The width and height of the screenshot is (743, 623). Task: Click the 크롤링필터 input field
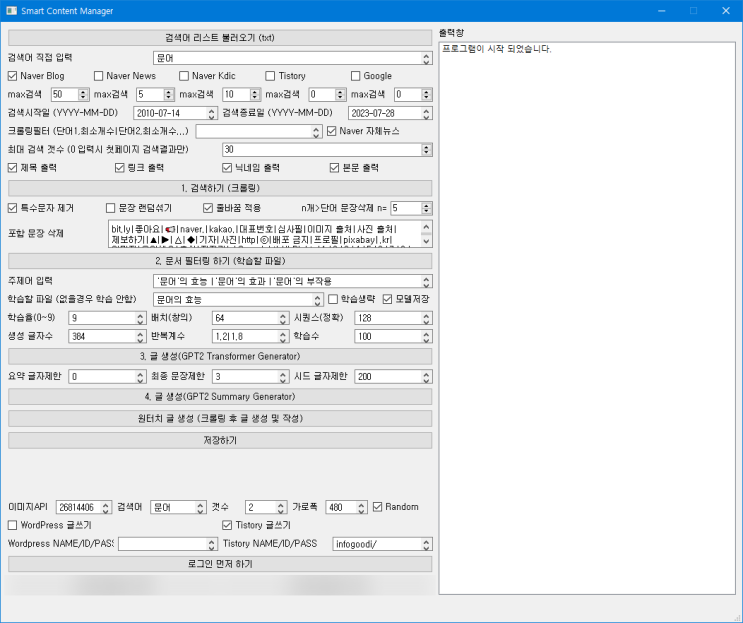pos(259,131)
